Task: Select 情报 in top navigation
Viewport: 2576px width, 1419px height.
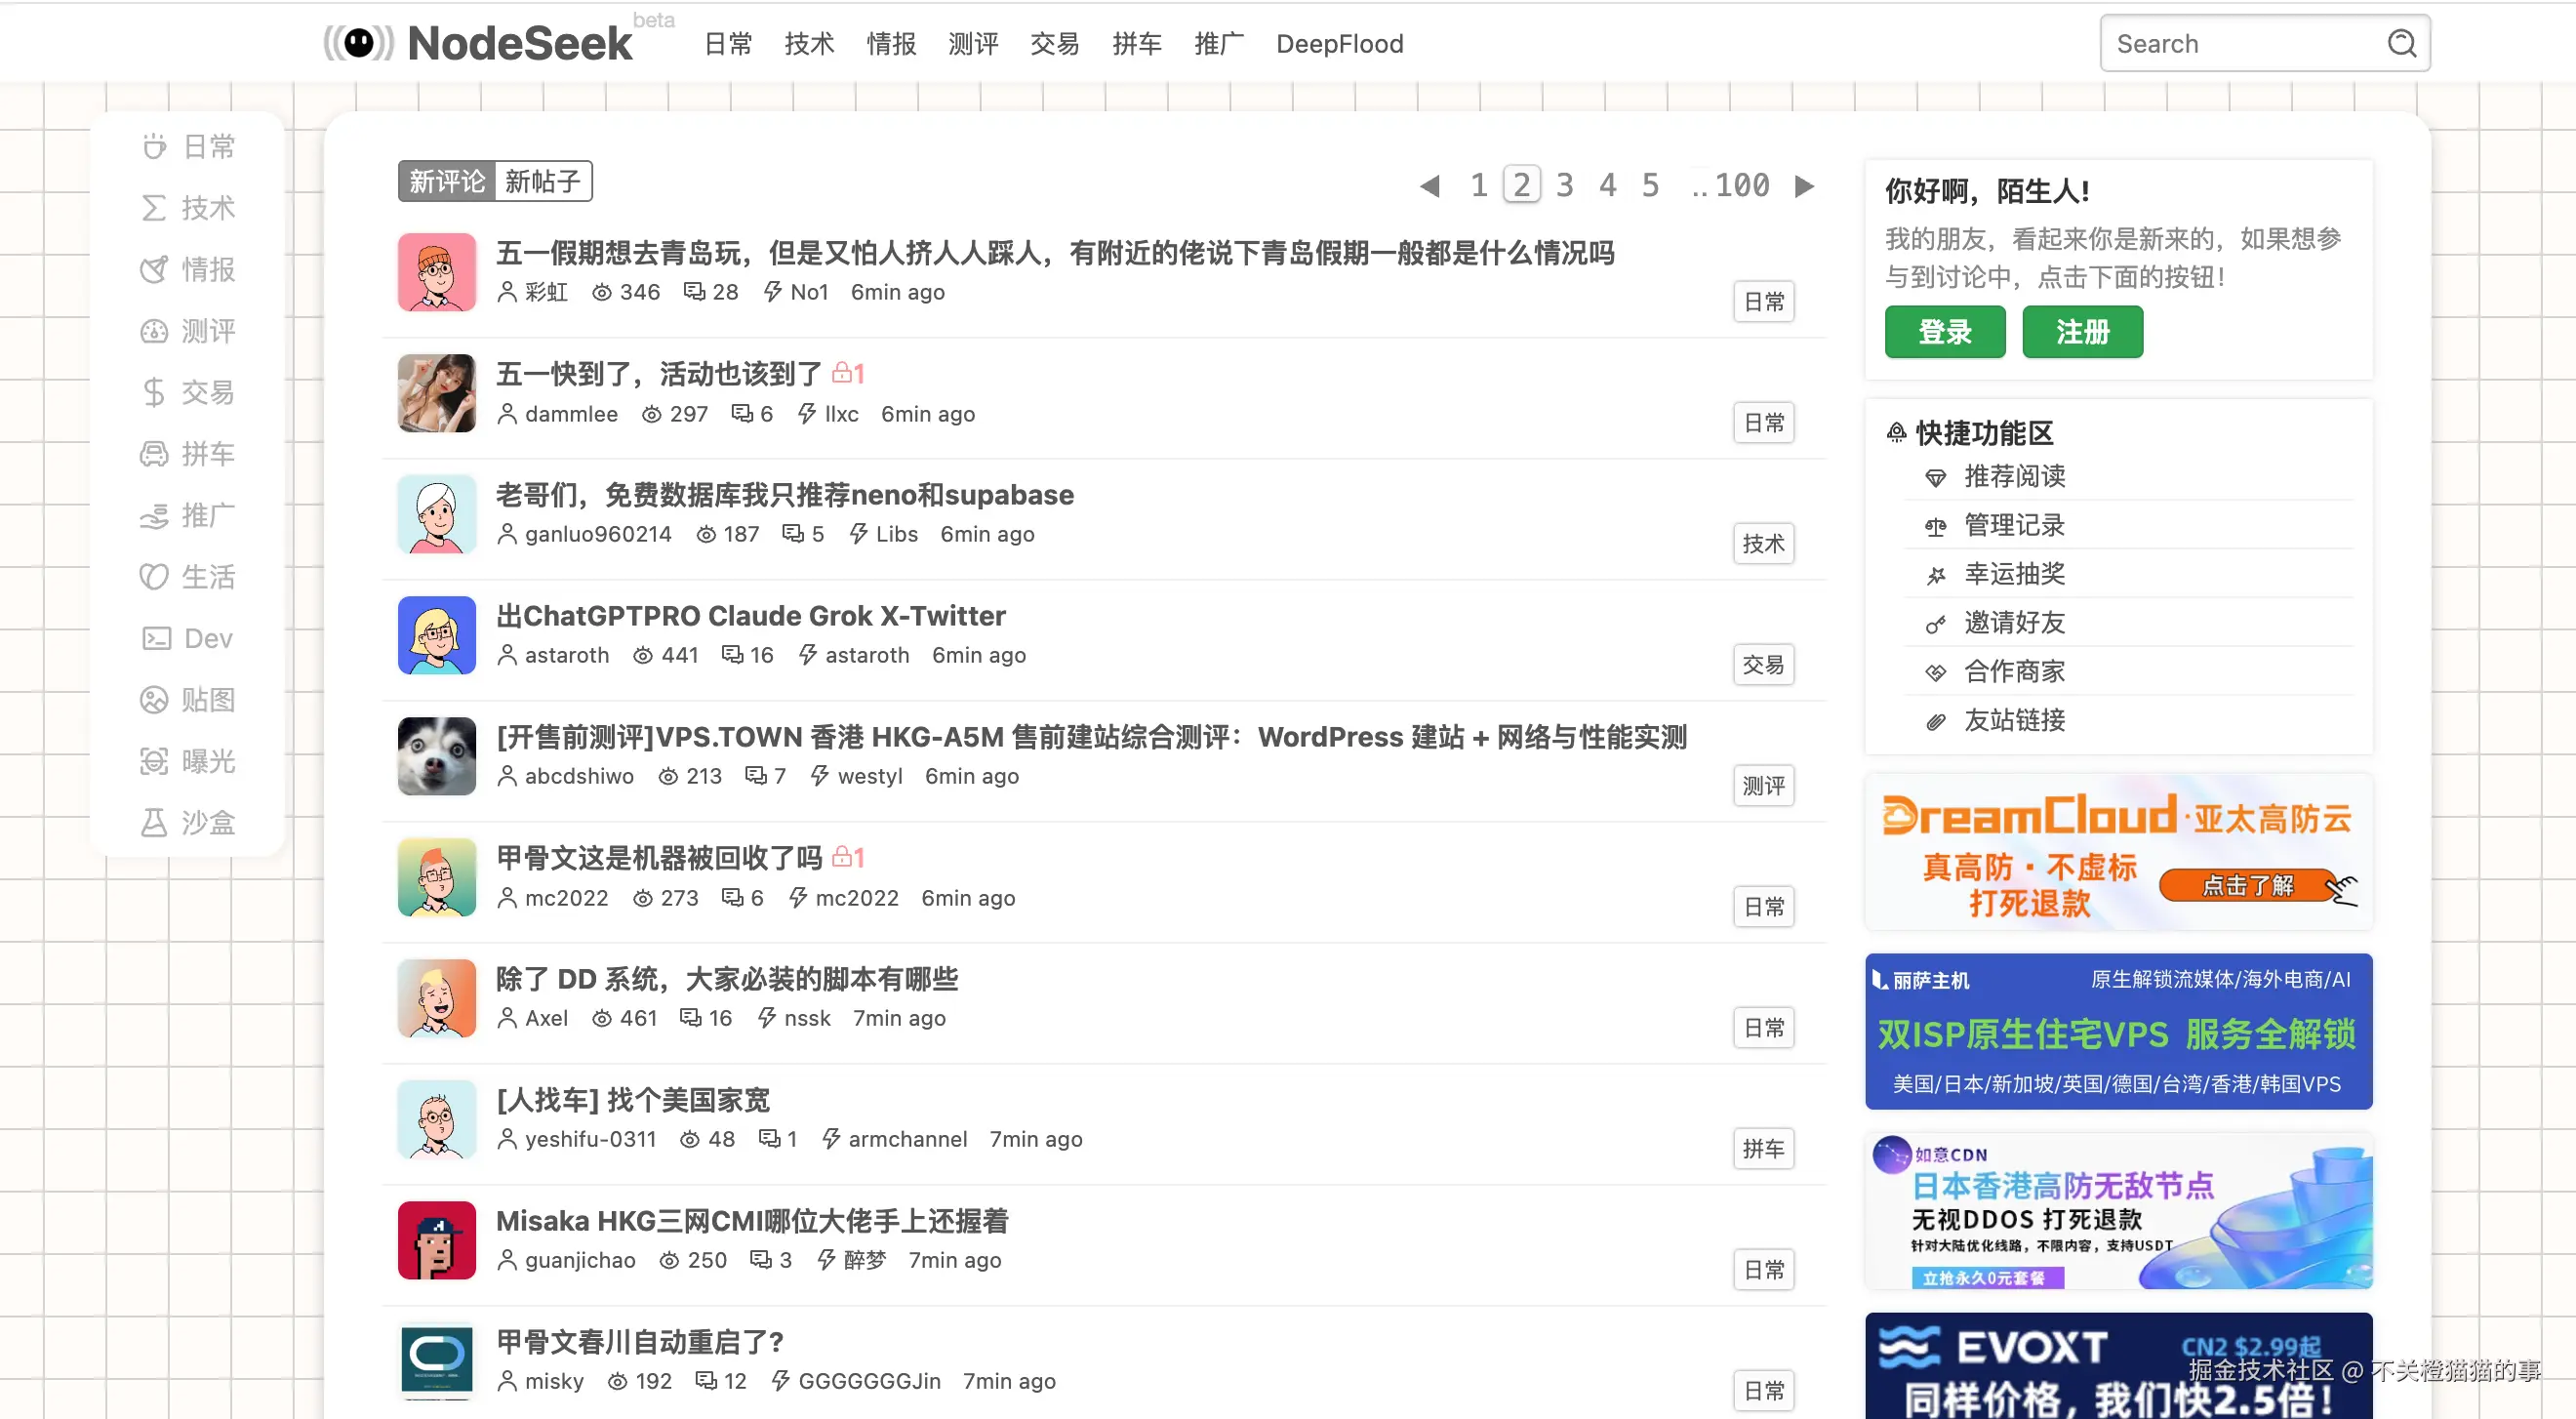Action: coord(891,44)
